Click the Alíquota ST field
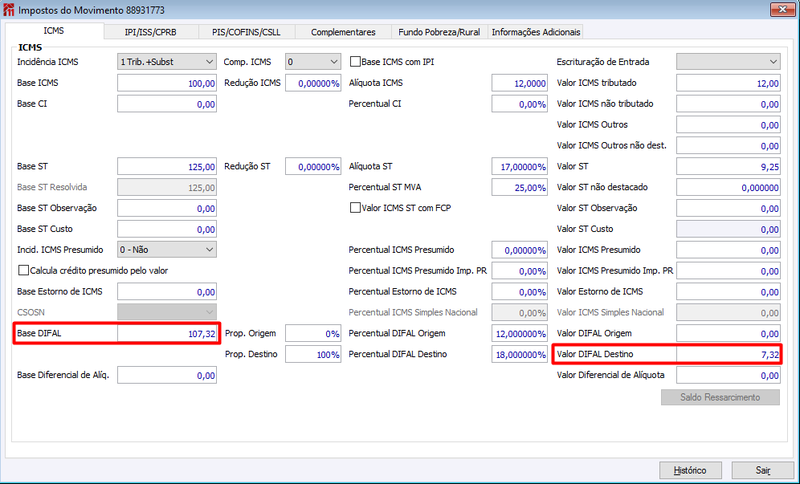Screen dimensions: 800x484 [520, 167]
